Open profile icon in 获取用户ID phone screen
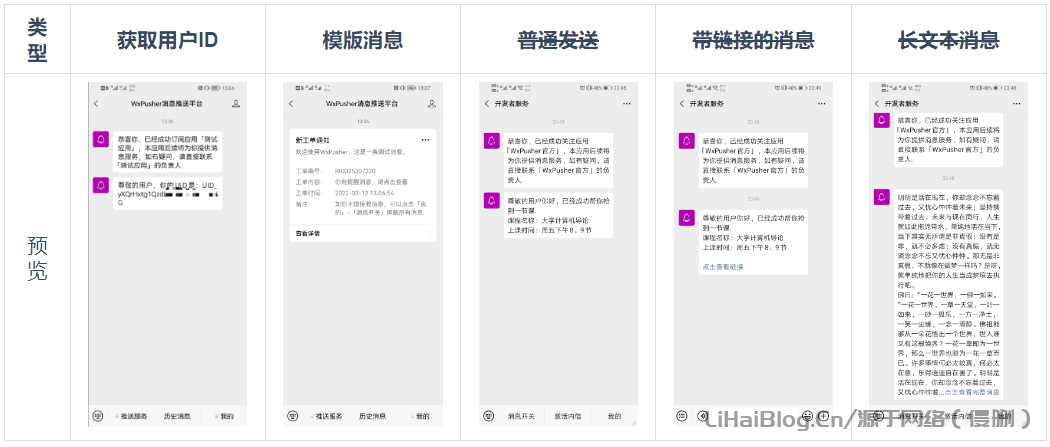Screen dimensions: 1050x447 tap(236, 104)
